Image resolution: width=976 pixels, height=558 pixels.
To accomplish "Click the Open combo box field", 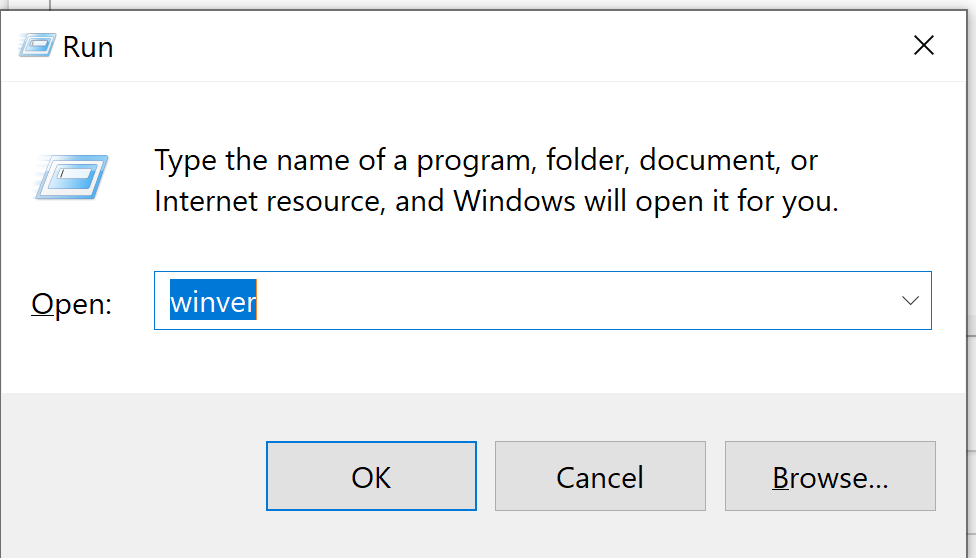I will tap(542, 300).
